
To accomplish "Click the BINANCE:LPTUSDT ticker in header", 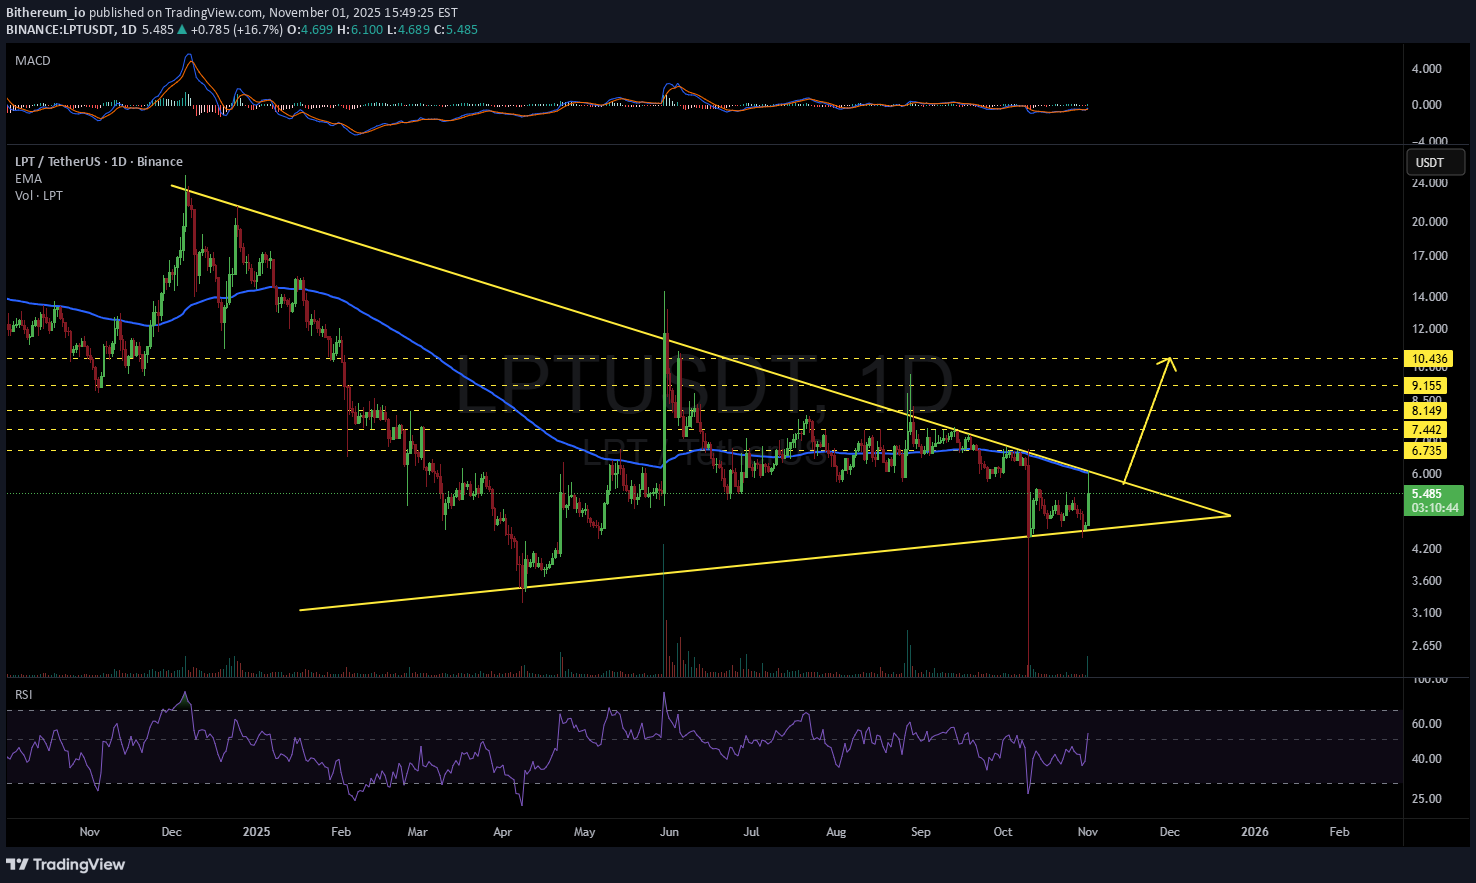I will (x=58, y=30).
